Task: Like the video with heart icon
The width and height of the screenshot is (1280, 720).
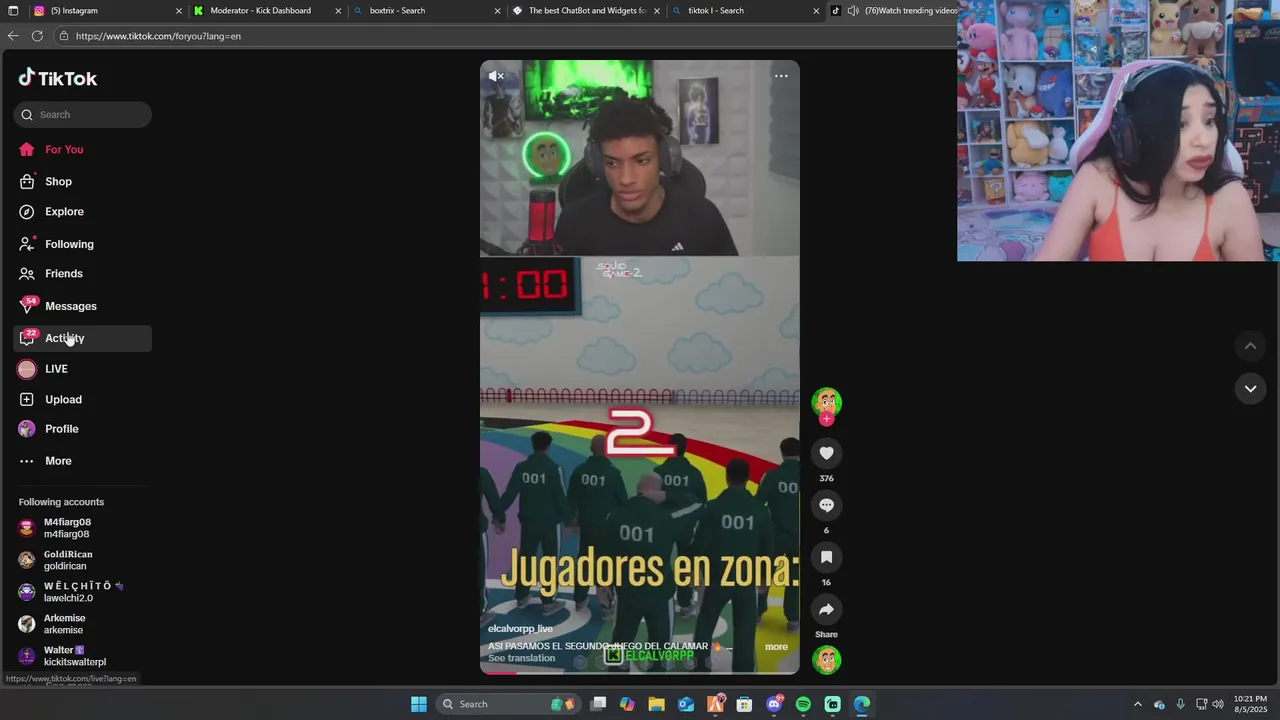Action: point(826,453)
